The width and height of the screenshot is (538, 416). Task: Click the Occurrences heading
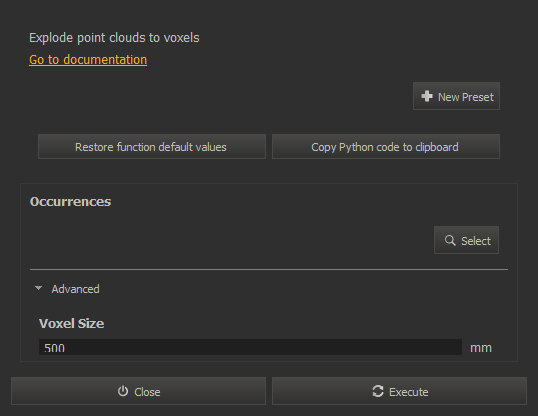pyautogui.click(x=70, y=201)
